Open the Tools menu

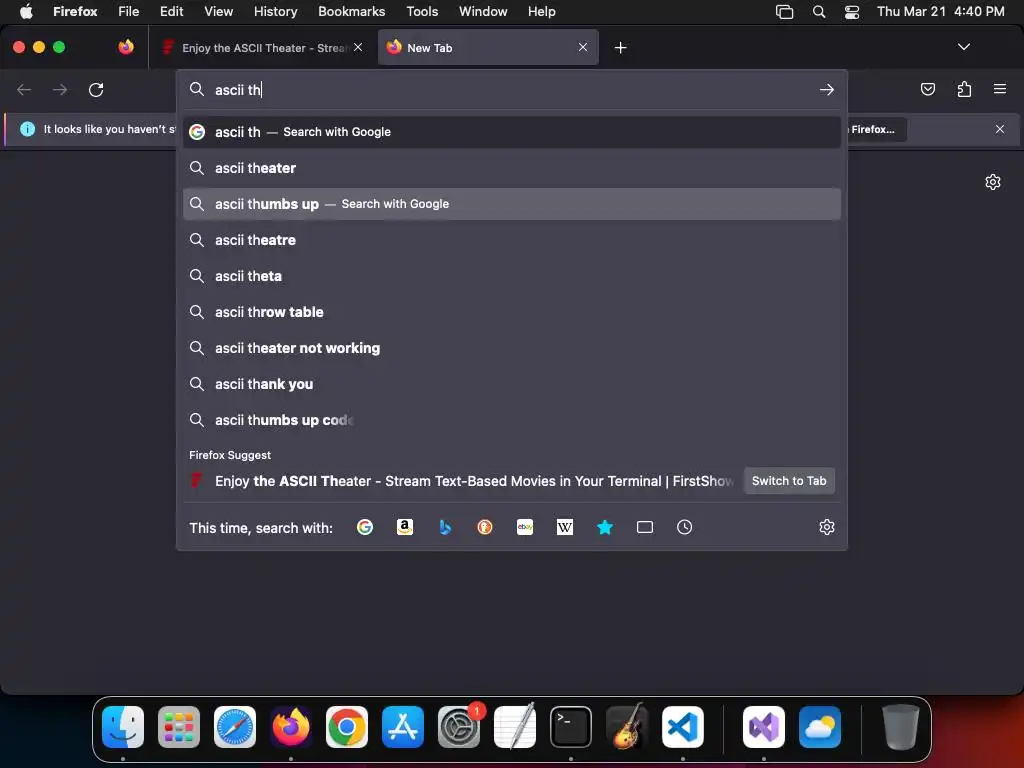(x=422, y=11)
